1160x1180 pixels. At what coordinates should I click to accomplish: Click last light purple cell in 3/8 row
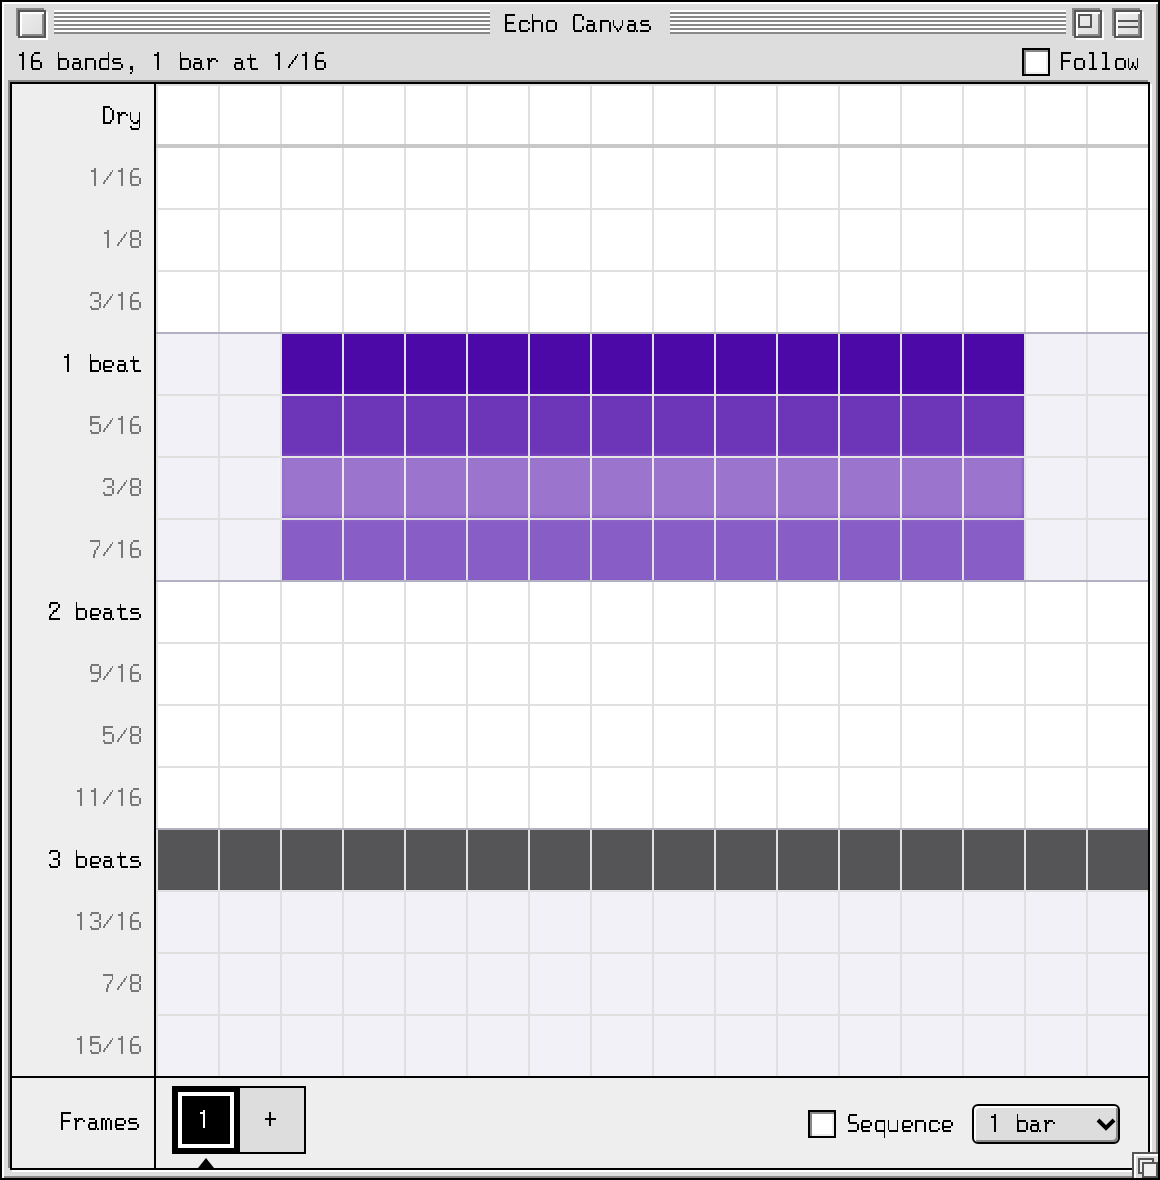click(x=994, y=488)
